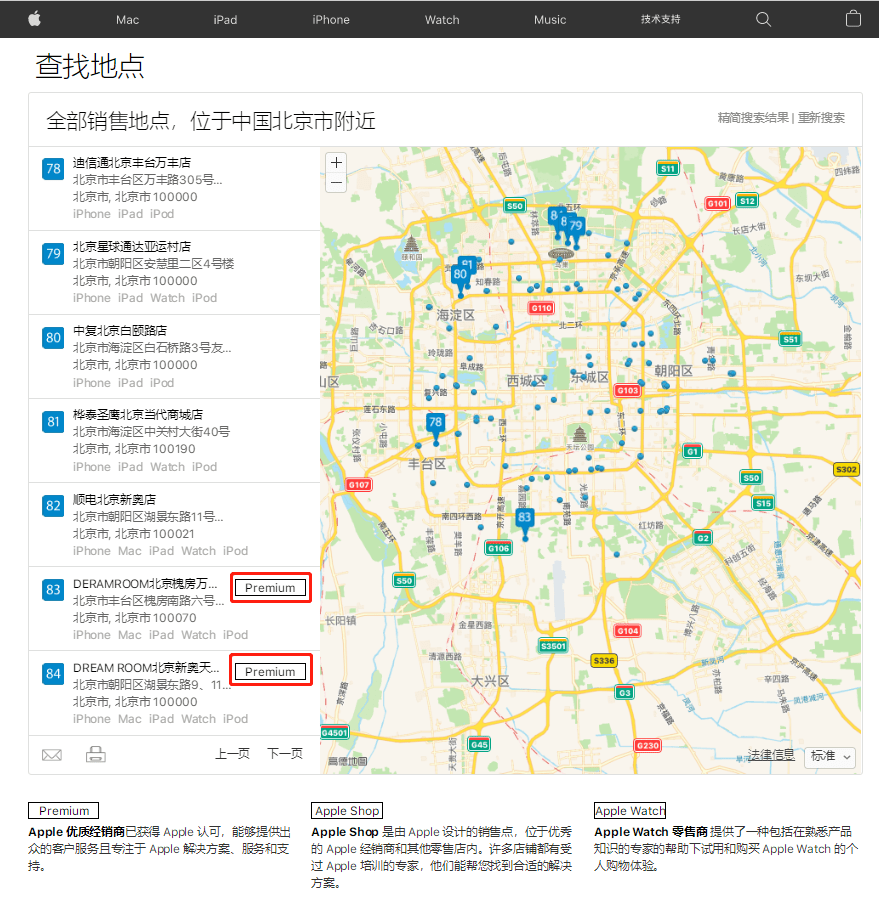Image resolution: width=879 pixels, height=902 pixels.
Task: Print the store list via printer icon
Action: point(95,754)
